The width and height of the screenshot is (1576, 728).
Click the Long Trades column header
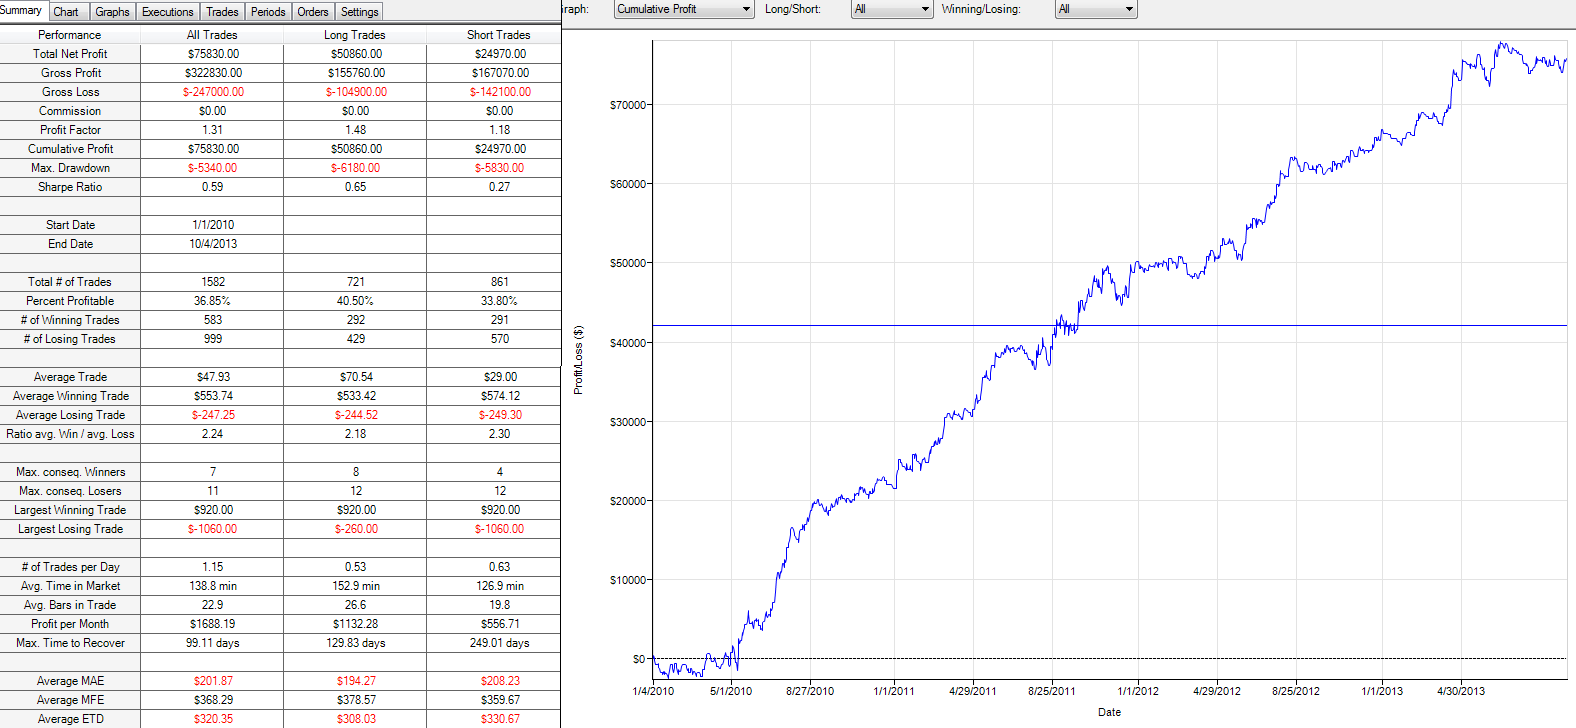point(355,35)
